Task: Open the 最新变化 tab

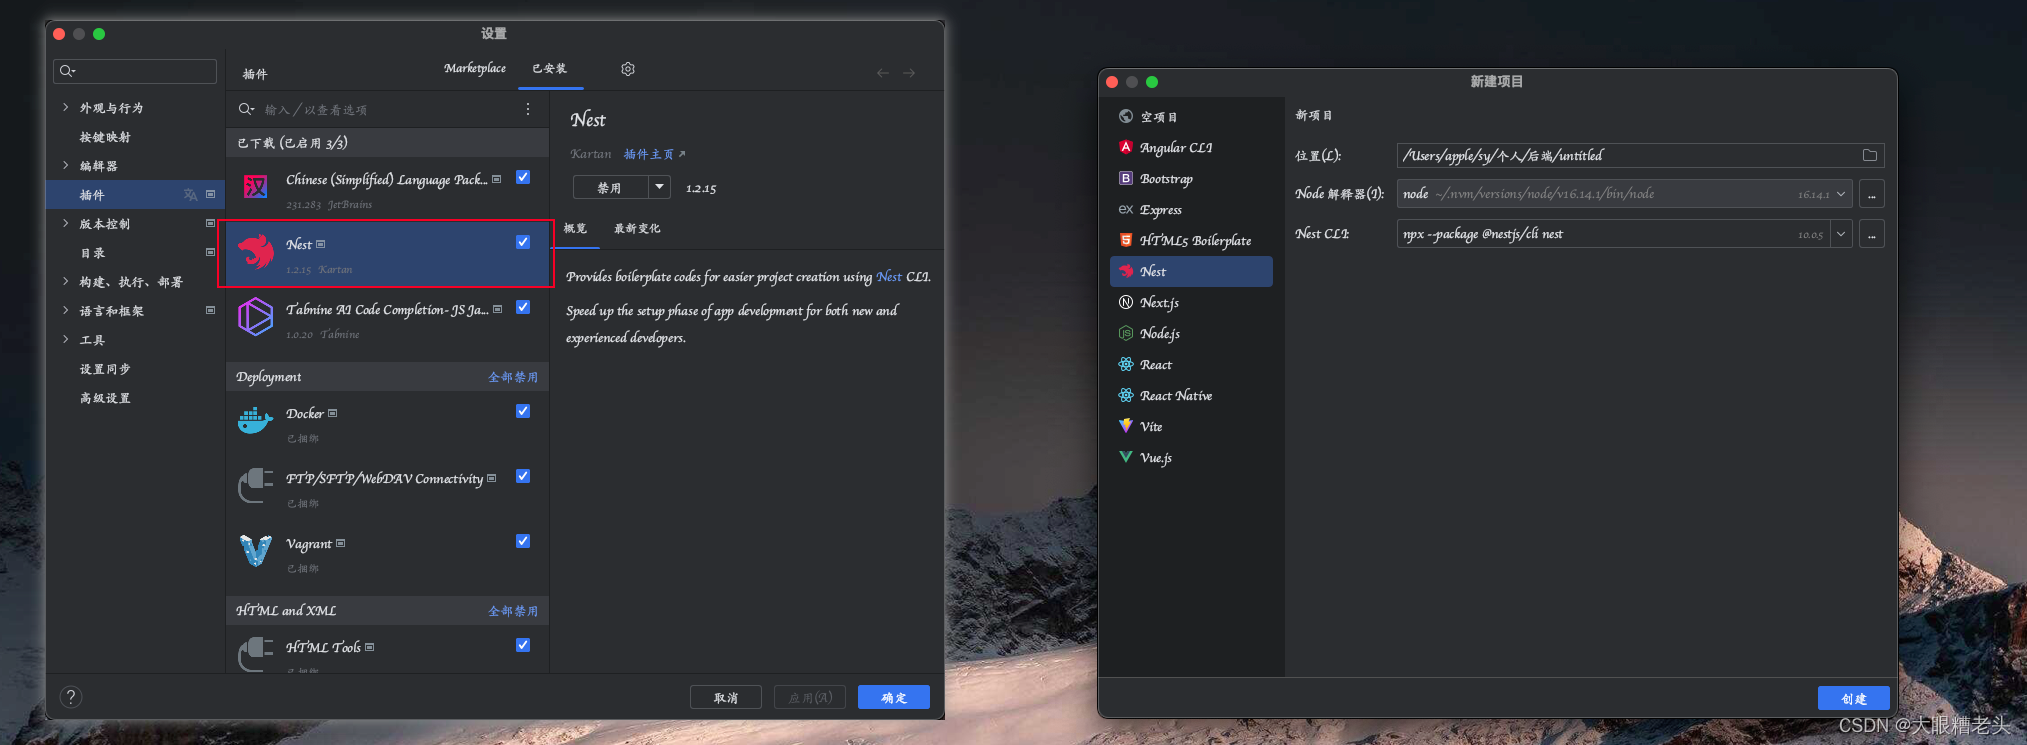Action: 637,228
